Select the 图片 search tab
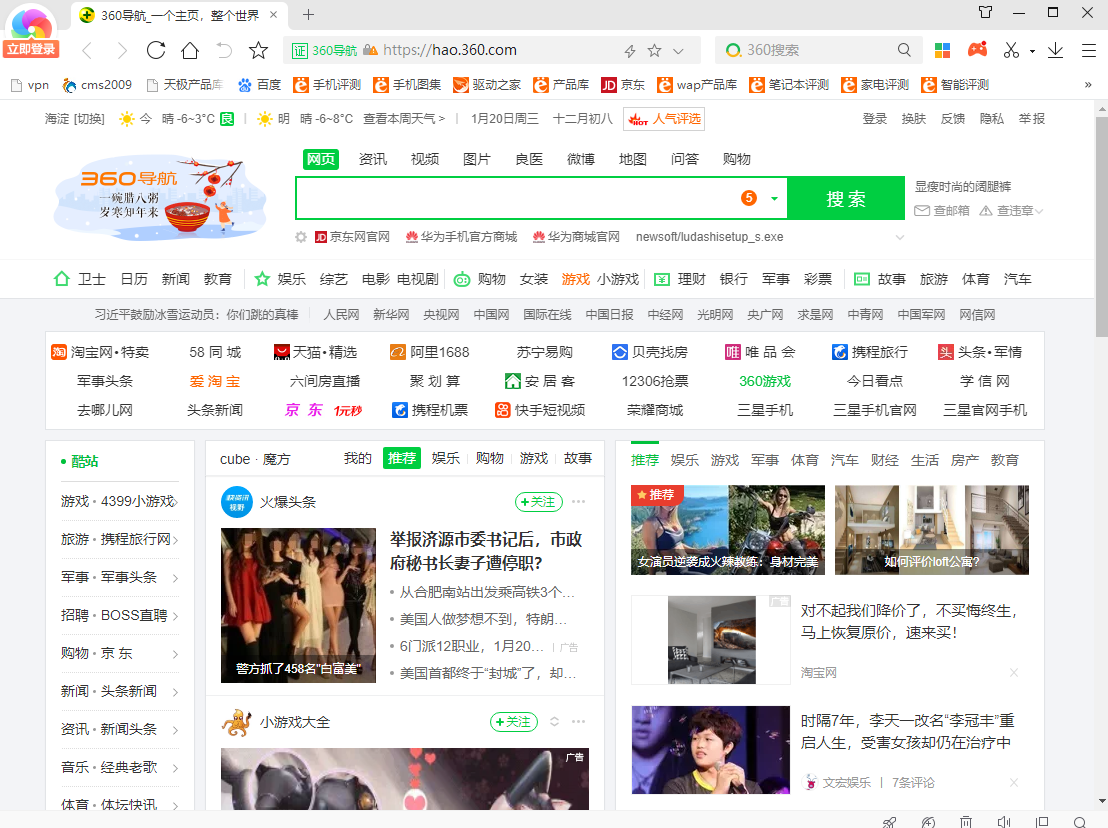 pyautogui.click(x=477, y=159)
